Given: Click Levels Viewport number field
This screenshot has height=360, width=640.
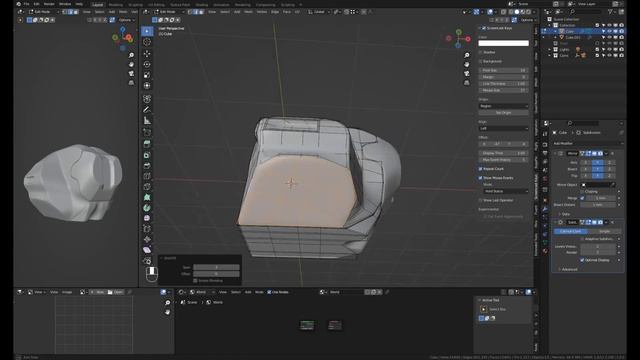Looking at the screenshot, I should [598, 247].
